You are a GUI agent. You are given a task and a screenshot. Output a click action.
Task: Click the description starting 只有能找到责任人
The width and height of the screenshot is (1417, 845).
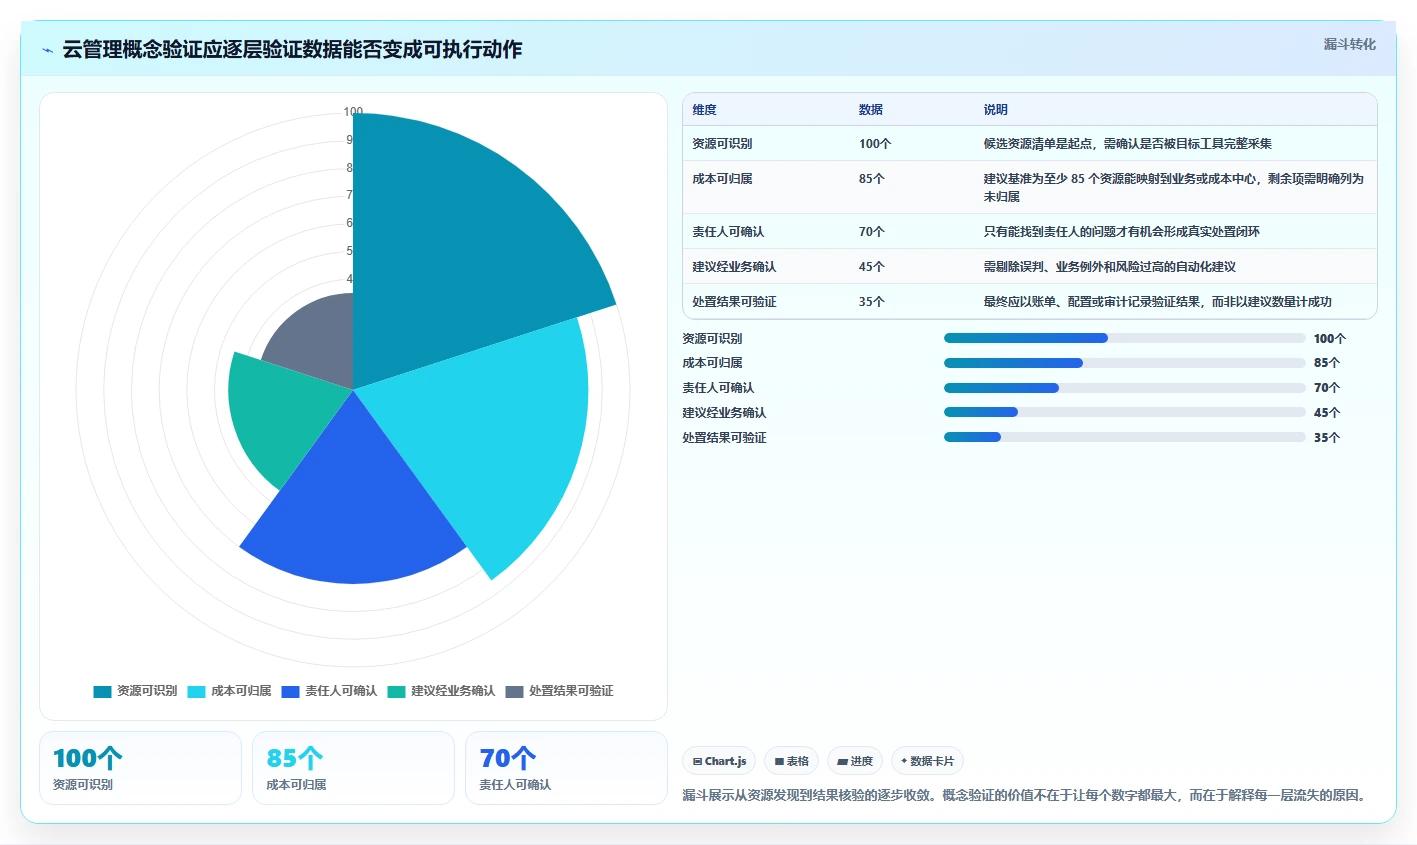[x=1121, y=232]
